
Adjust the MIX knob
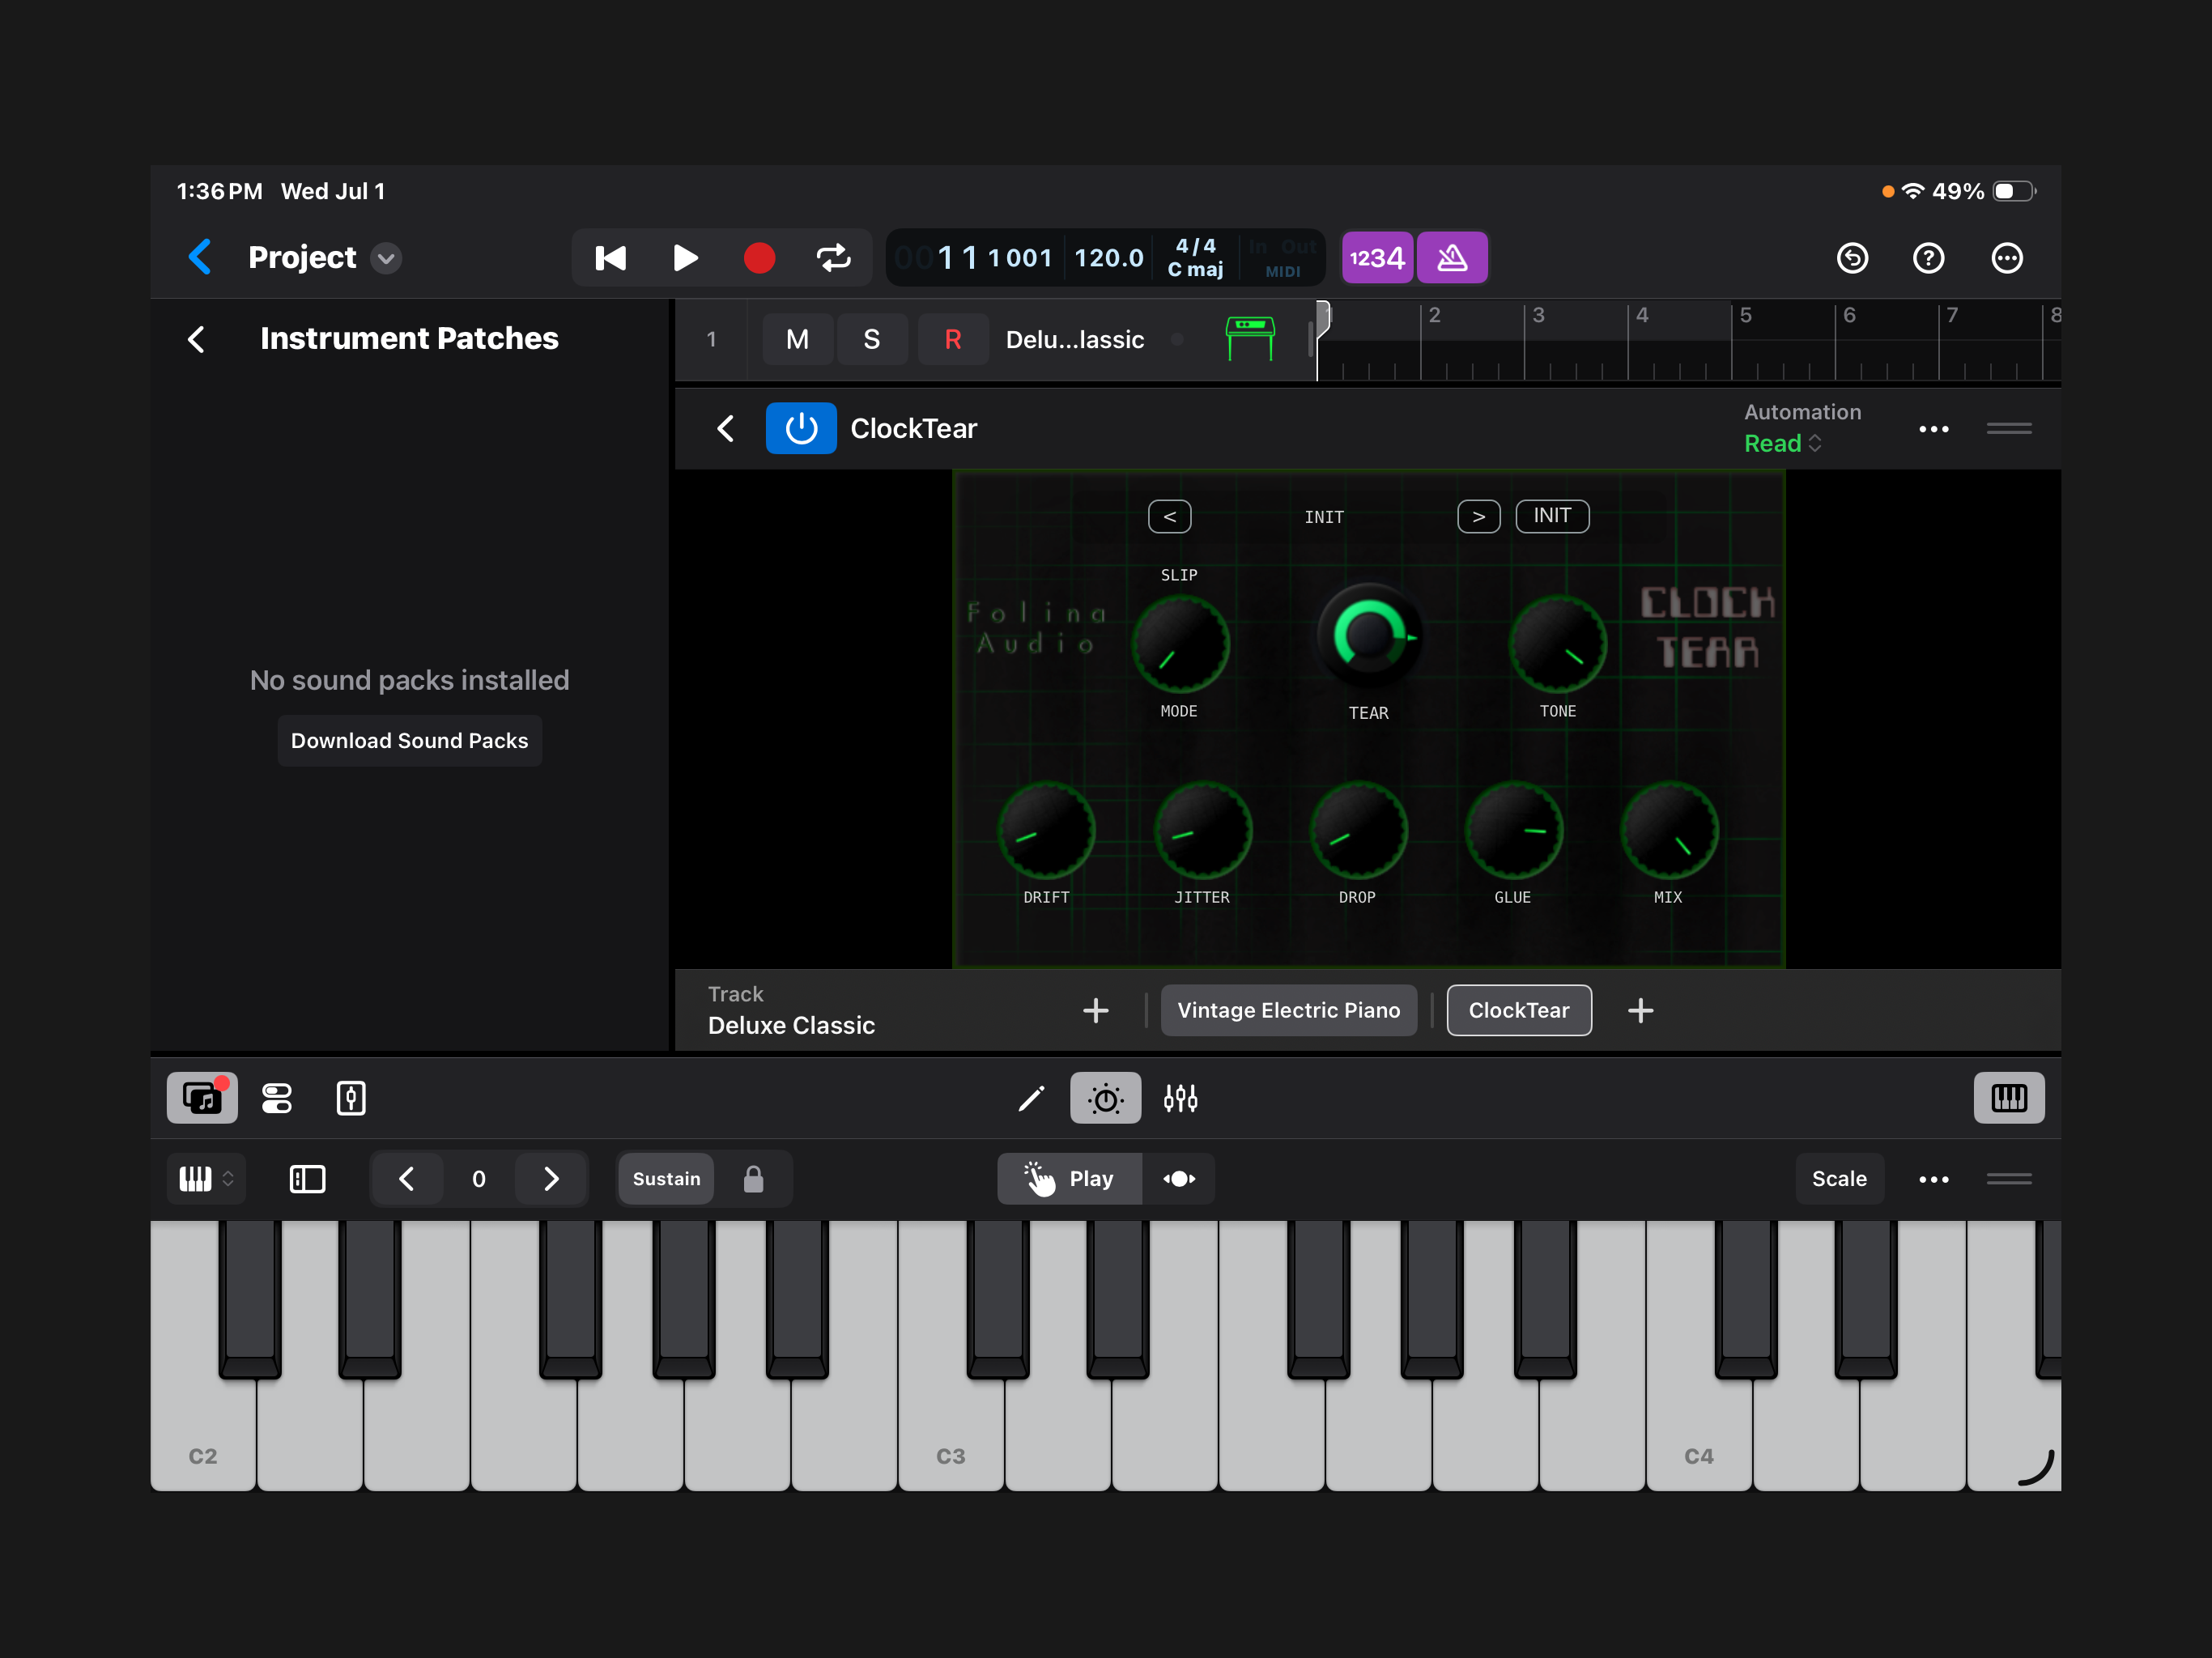[x=1669, y=830]
